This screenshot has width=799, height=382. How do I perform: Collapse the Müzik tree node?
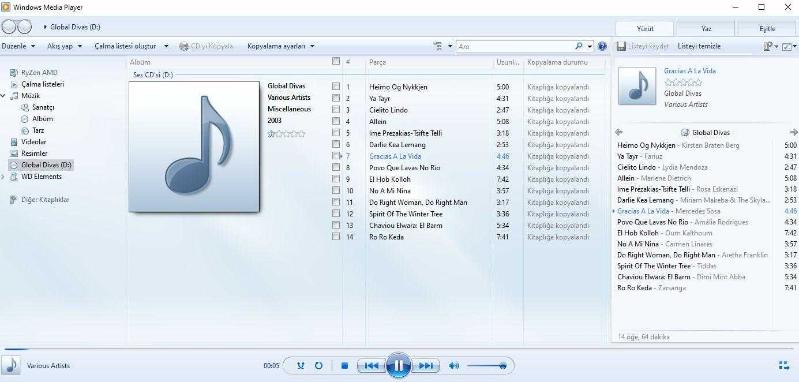click(4, 96)
